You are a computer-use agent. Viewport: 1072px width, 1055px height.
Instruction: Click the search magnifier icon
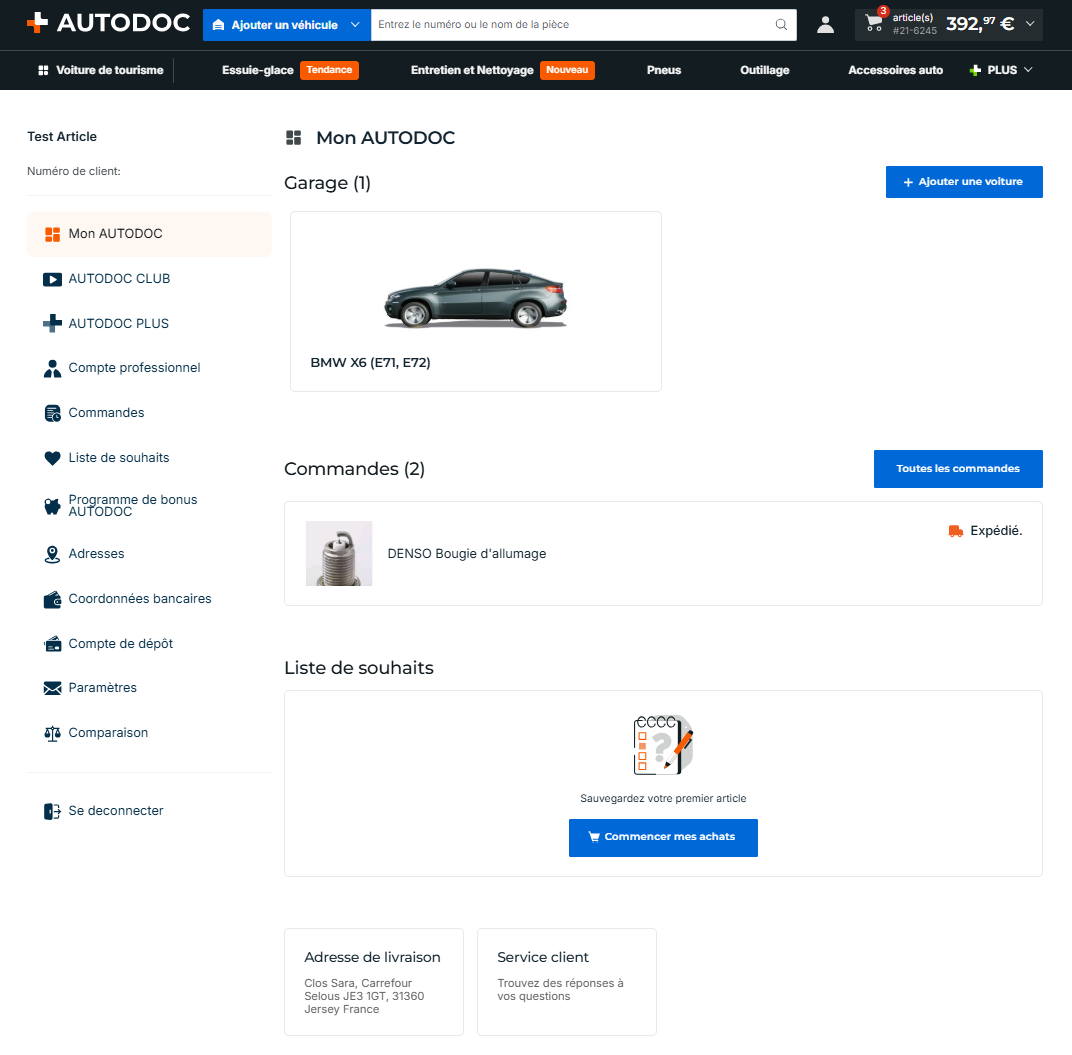tap(781, 25)
